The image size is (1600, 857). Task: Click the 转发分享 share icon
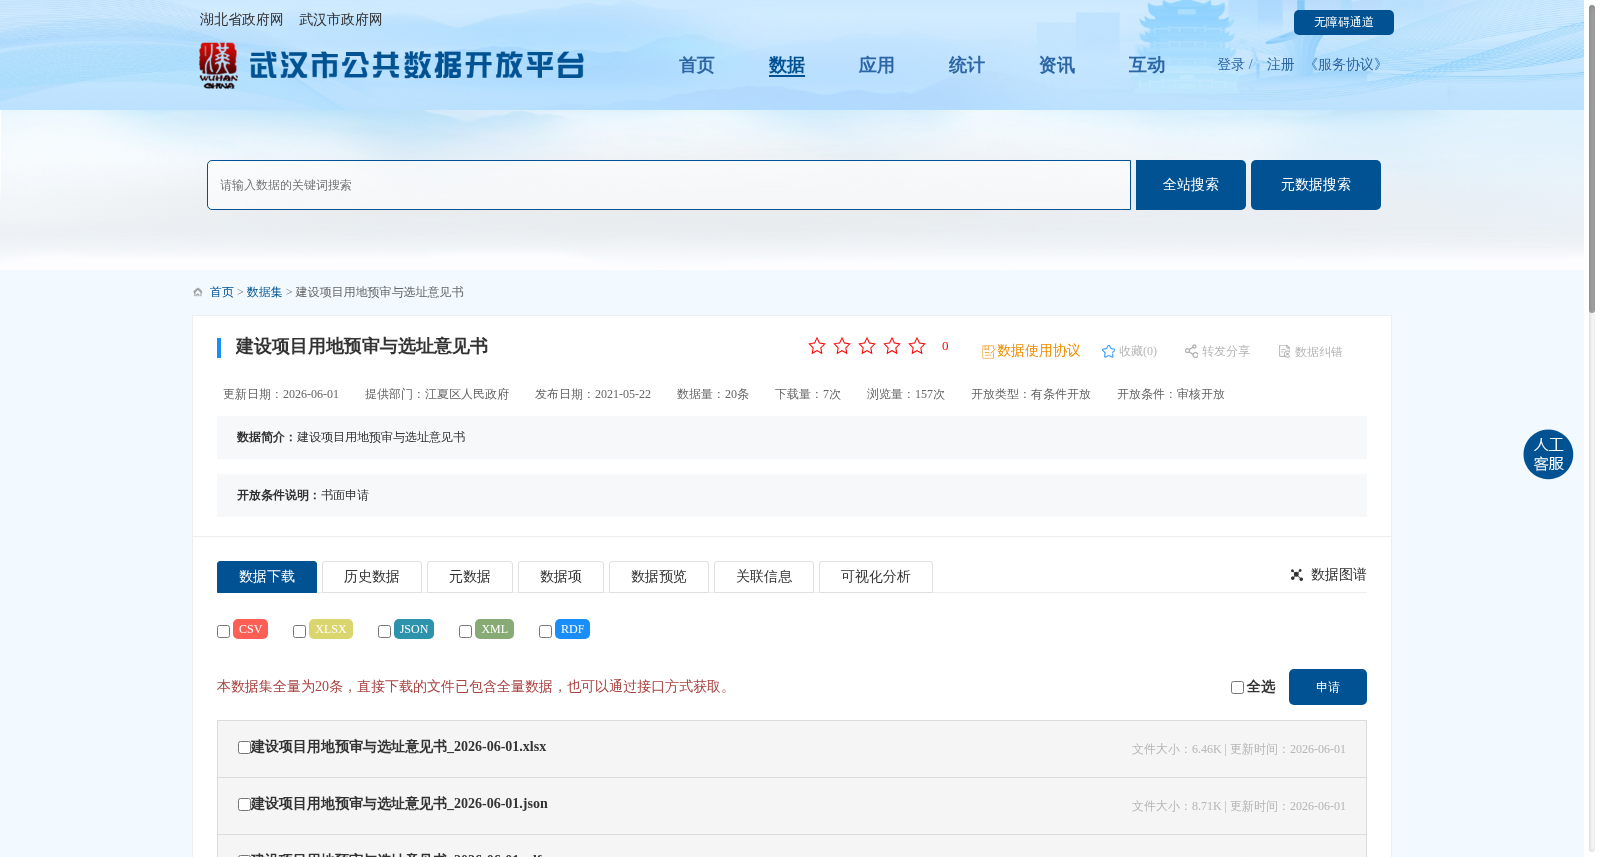pos(1191,351)
